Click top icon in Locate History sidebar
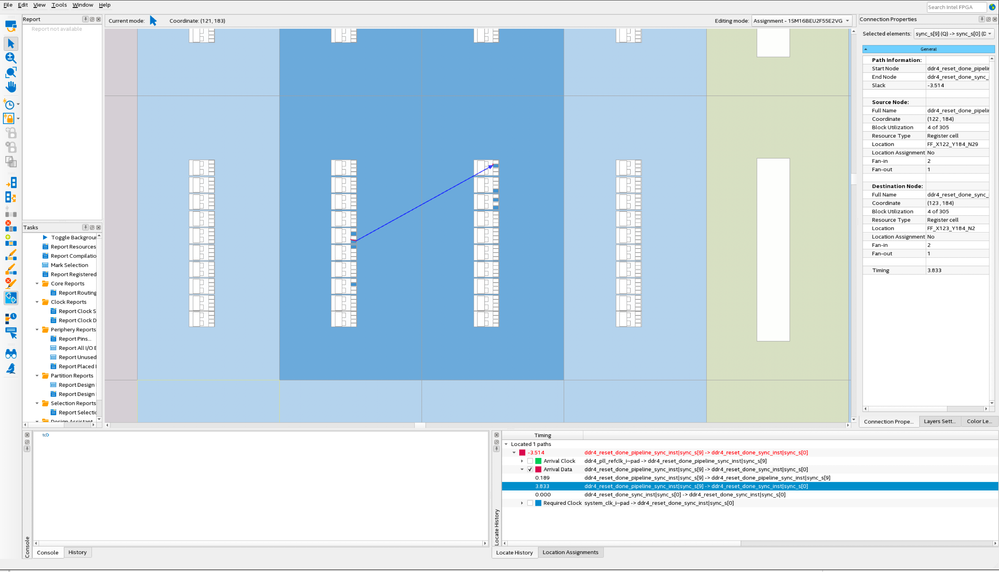Image resolution: width=999 pixels, height=572 pixels. pyautogui.click(x=496, y=435)
